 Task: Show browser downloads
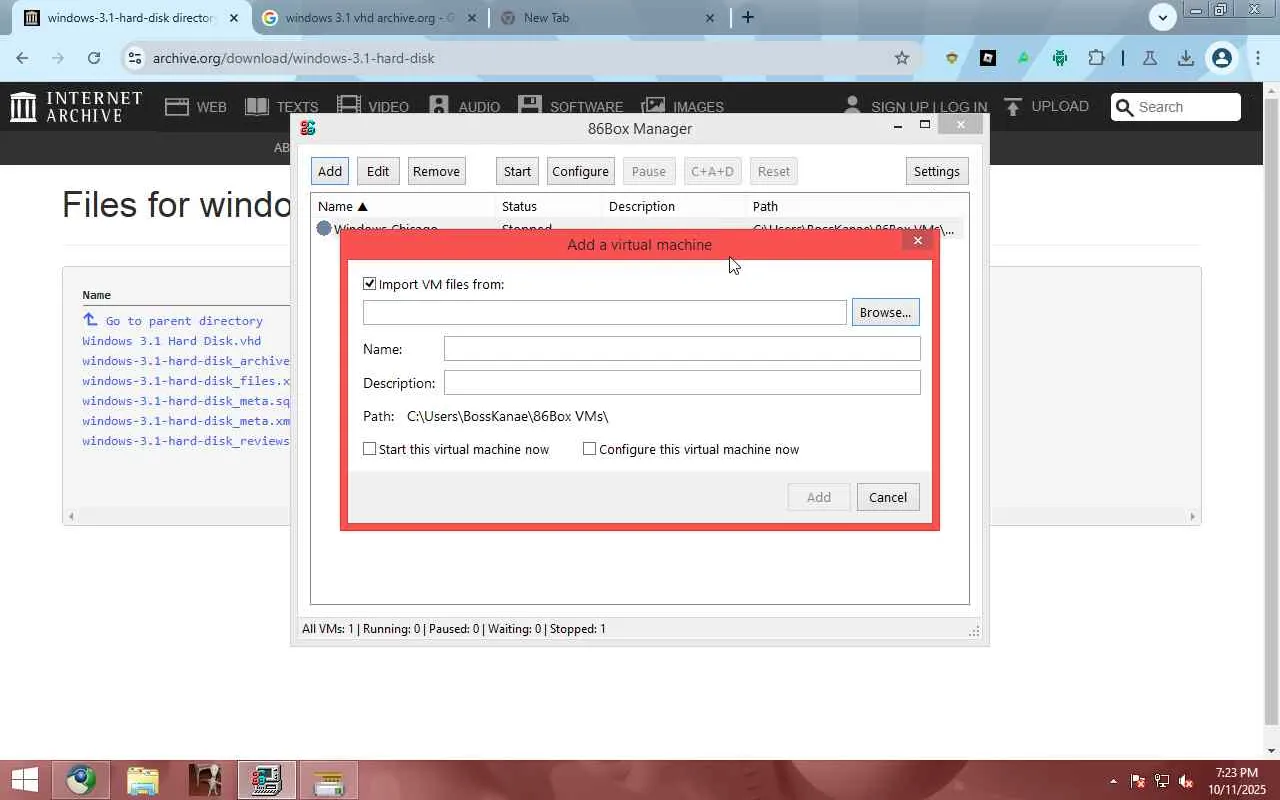pos(1186,58)
